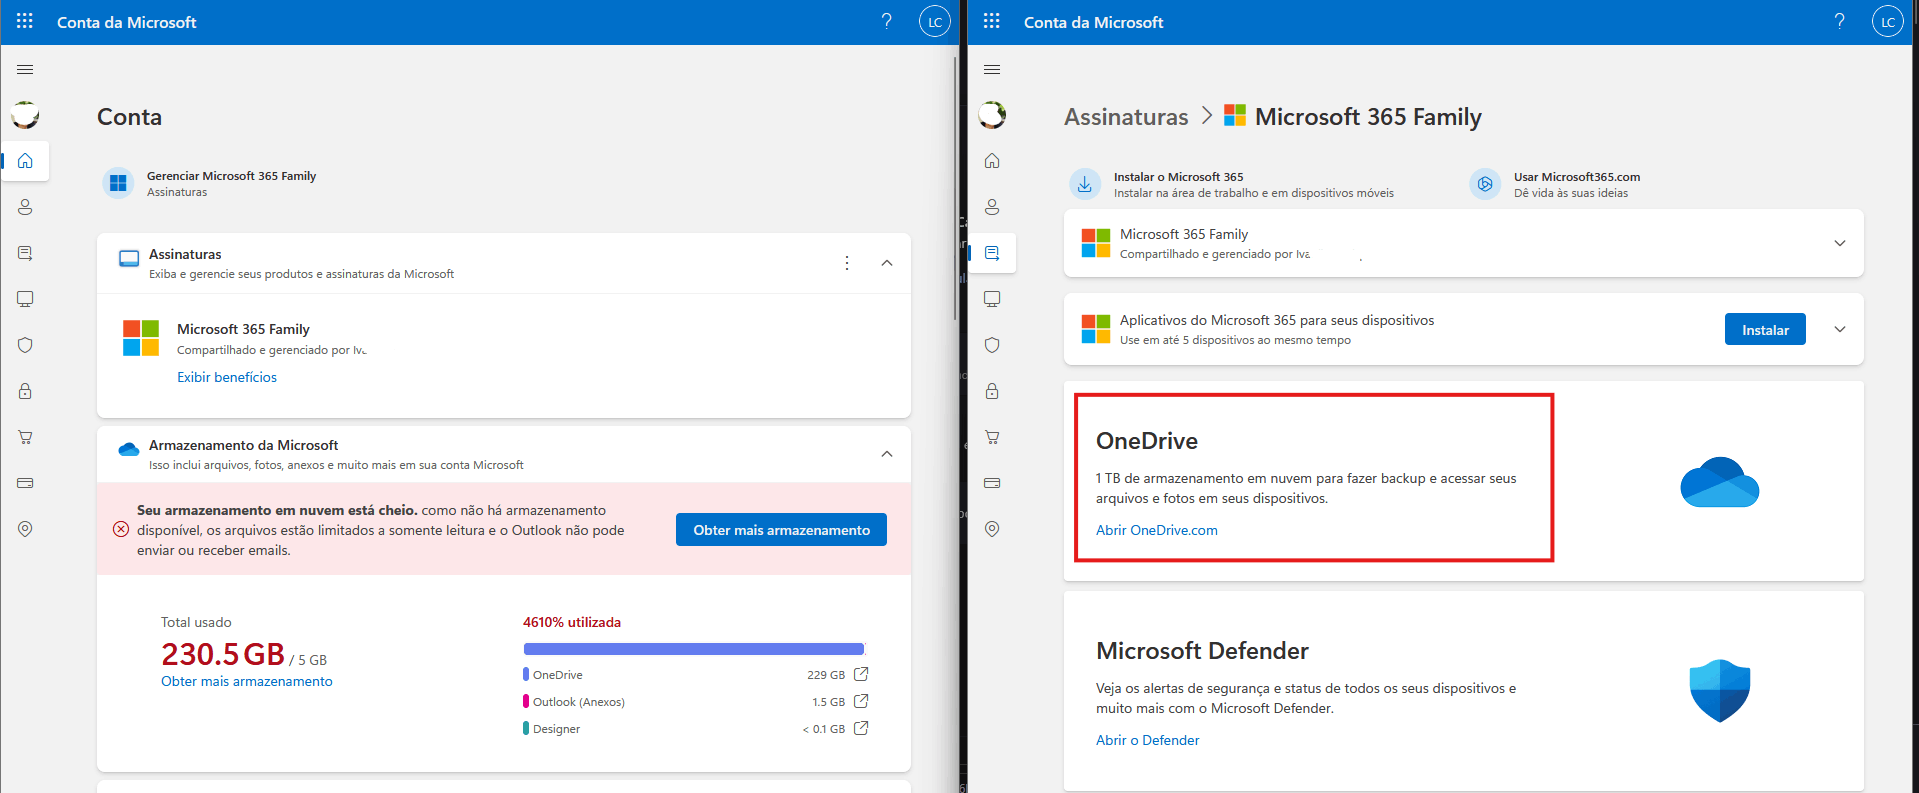Open the app launcher in the left window
This screenshot has width=1919, height=793.
point(25,21)
